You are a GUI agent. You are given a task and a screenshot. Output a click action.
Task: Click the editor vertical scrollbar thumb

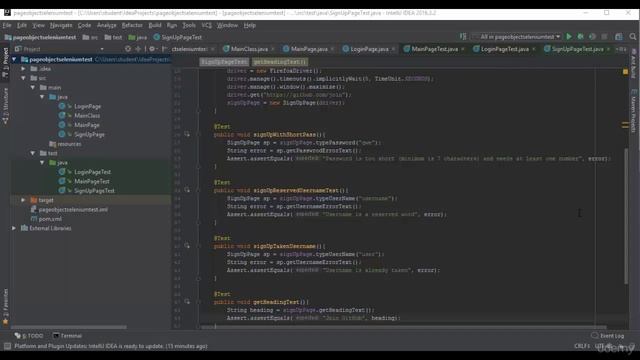[x=626, y=216]
